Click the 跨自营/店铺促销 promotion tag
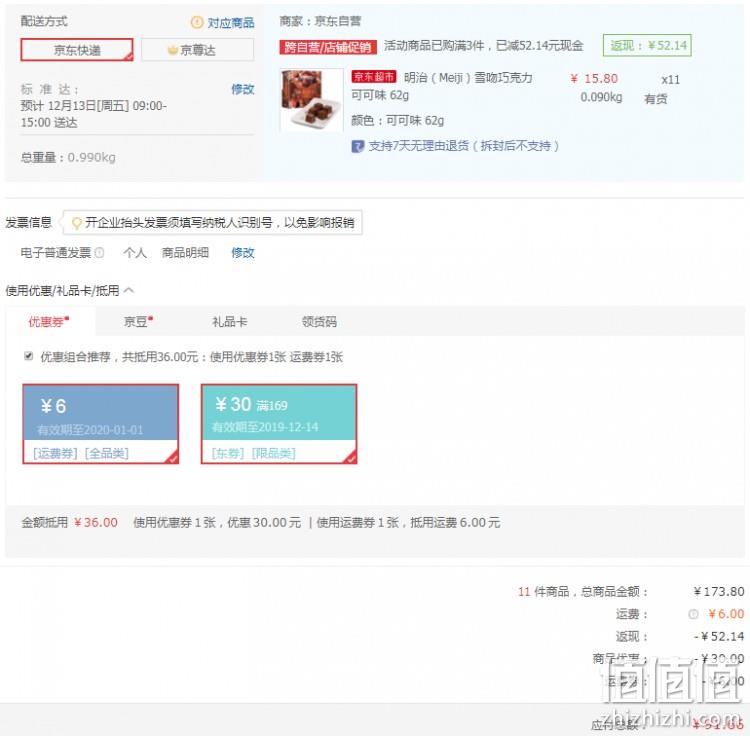The width and height of the screenshot is (750, 736). tap(328, 47)
